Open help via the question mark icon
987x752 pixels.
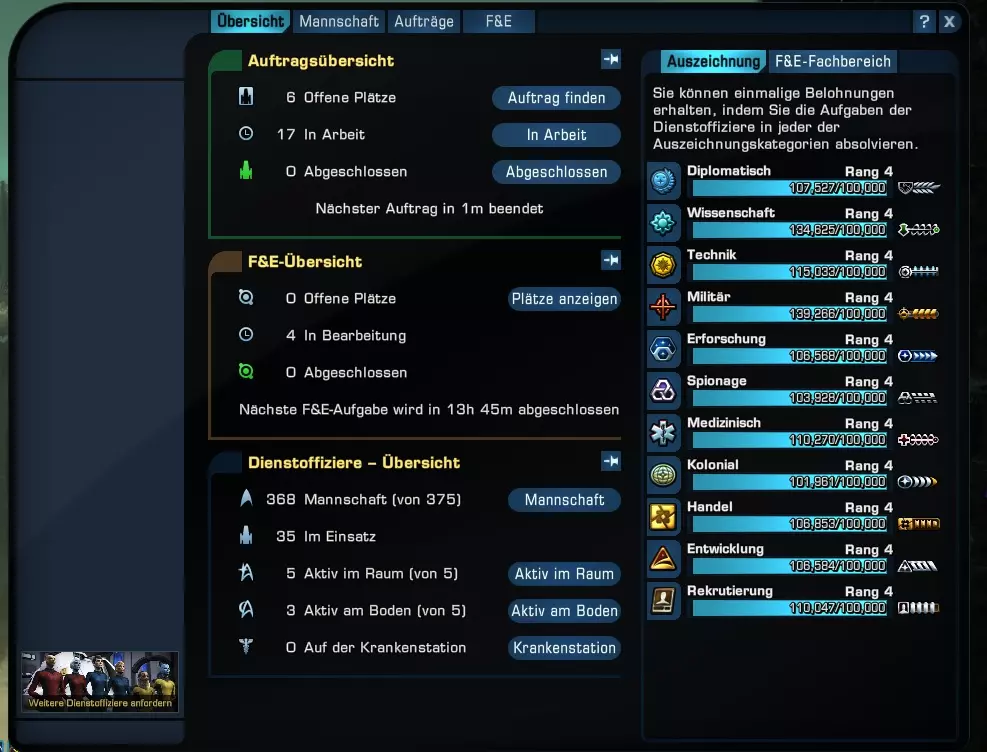[x=924, y=22]
